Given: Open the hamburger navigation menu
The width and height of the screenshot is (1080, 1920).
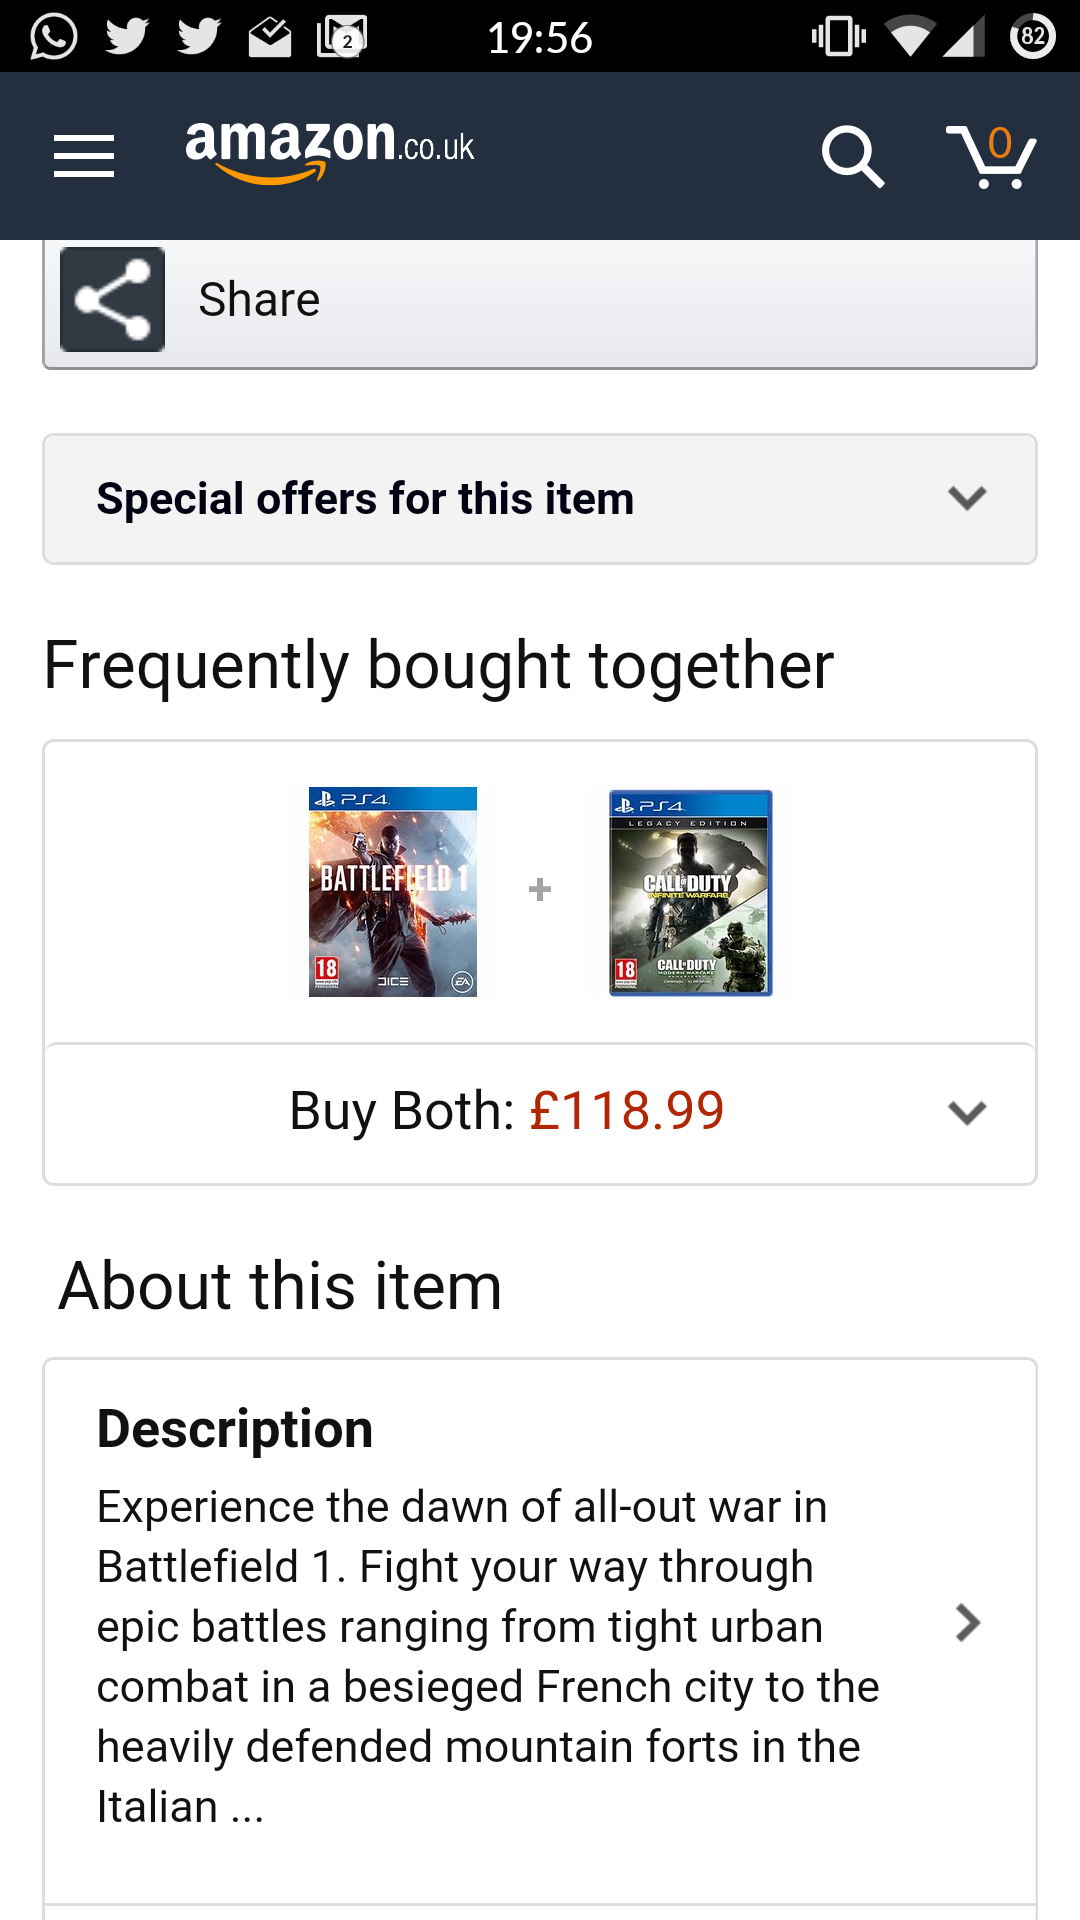Looking at the screenshot, I should tap(84, 156).
